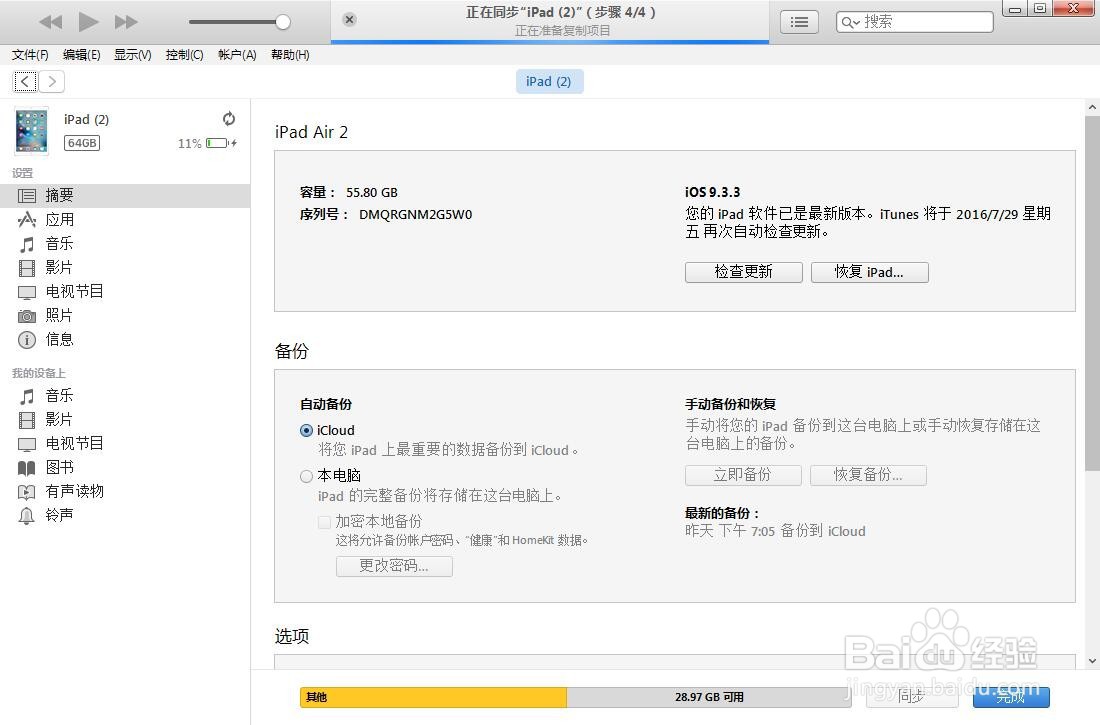Click the iOS 9.3.3 version text
This screenshot has width=1100, height=725.
pyautogui.click(x=713, y=192)
